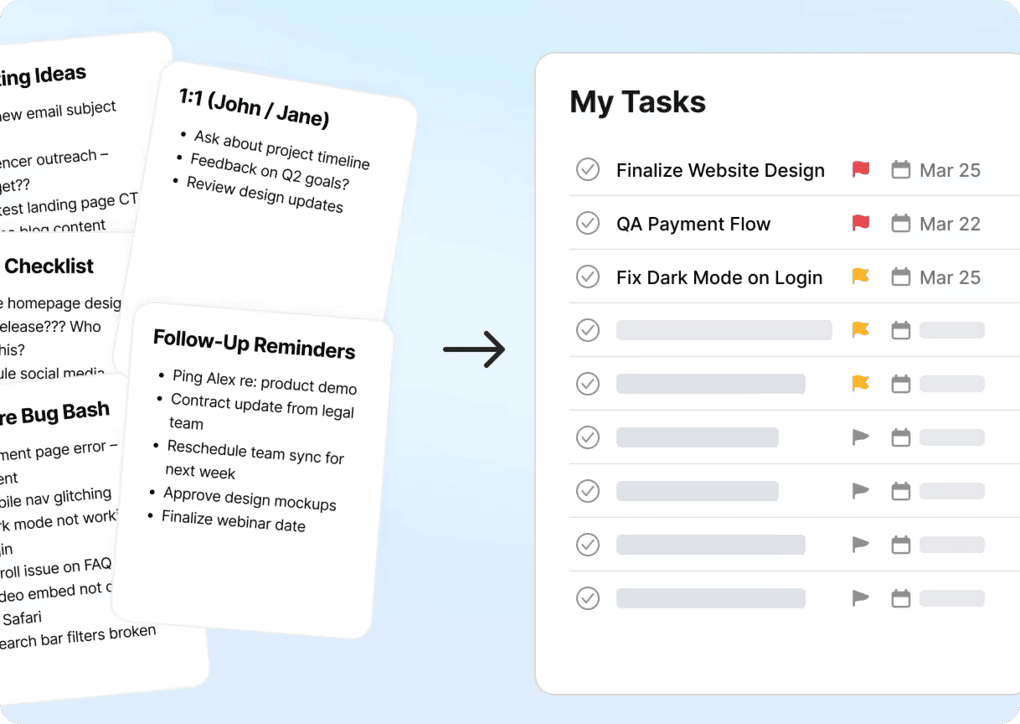Click calendar icon for Finalize Website Design
Viewport: 1020px width, 724px height.
[901, 170]
